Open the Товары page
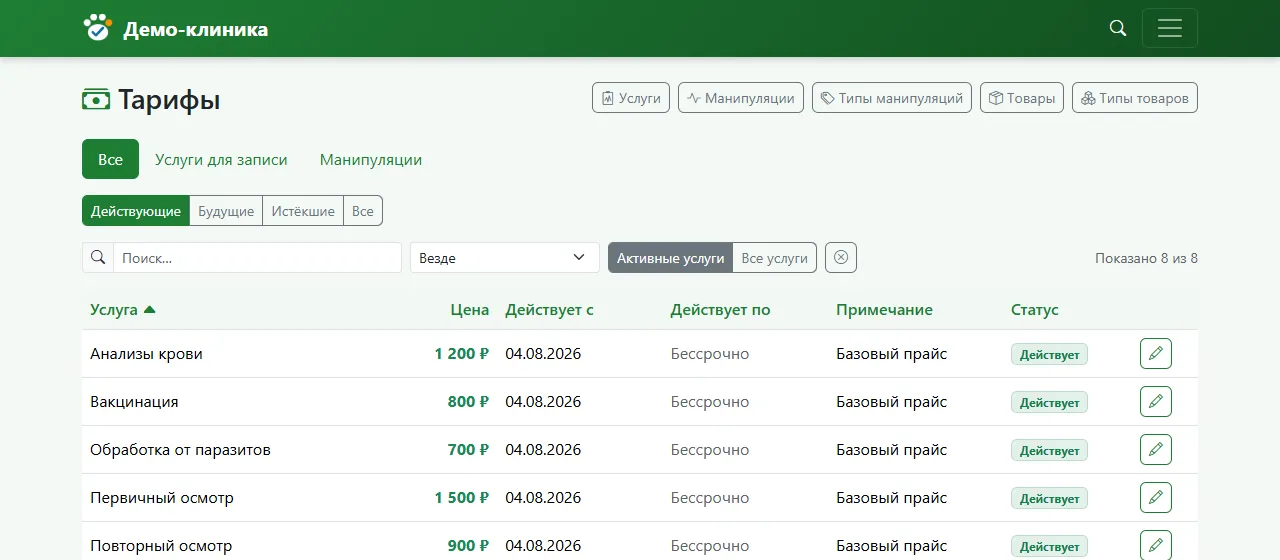 tap(1022, 98)
